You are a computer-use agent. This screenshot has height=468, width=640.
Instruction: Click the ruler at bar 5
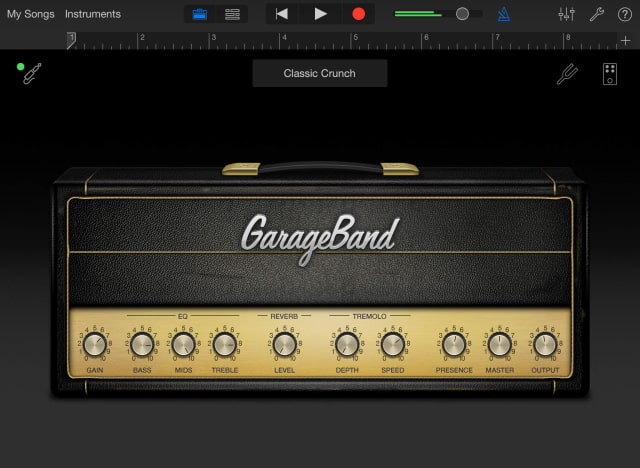click(x=354, y=40)
